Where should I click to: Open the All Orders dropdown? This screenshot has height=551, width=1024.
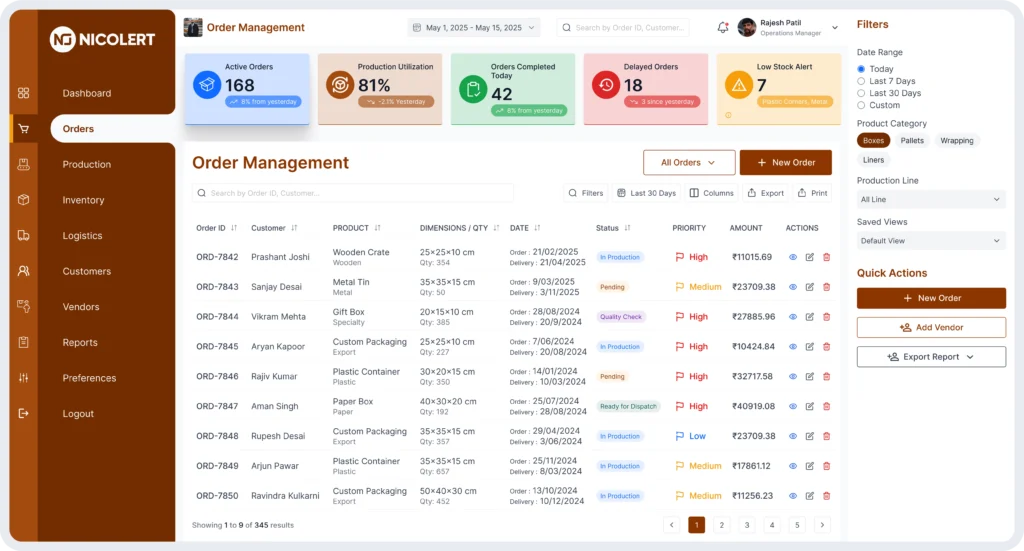689,163
